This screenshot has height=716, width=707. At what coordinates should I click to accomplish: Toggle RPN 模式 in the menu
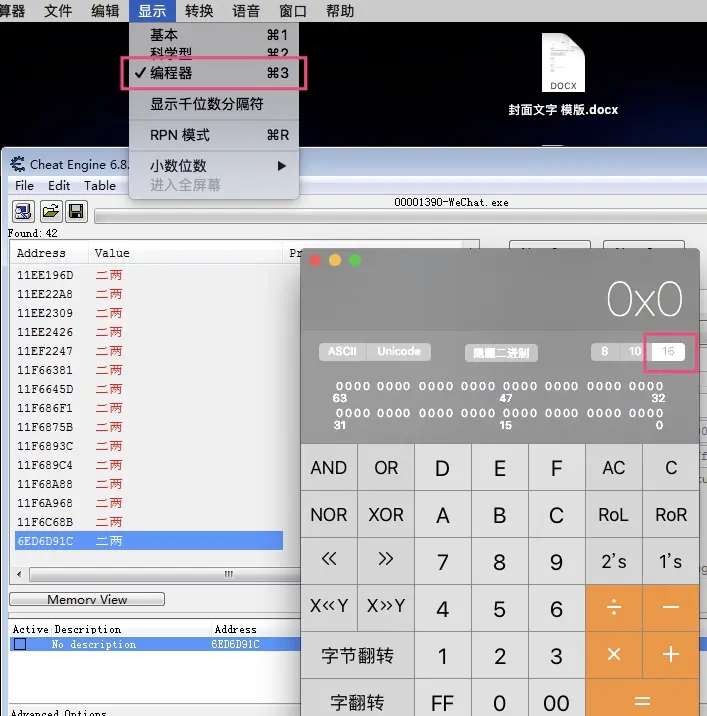tap(214, 135)
